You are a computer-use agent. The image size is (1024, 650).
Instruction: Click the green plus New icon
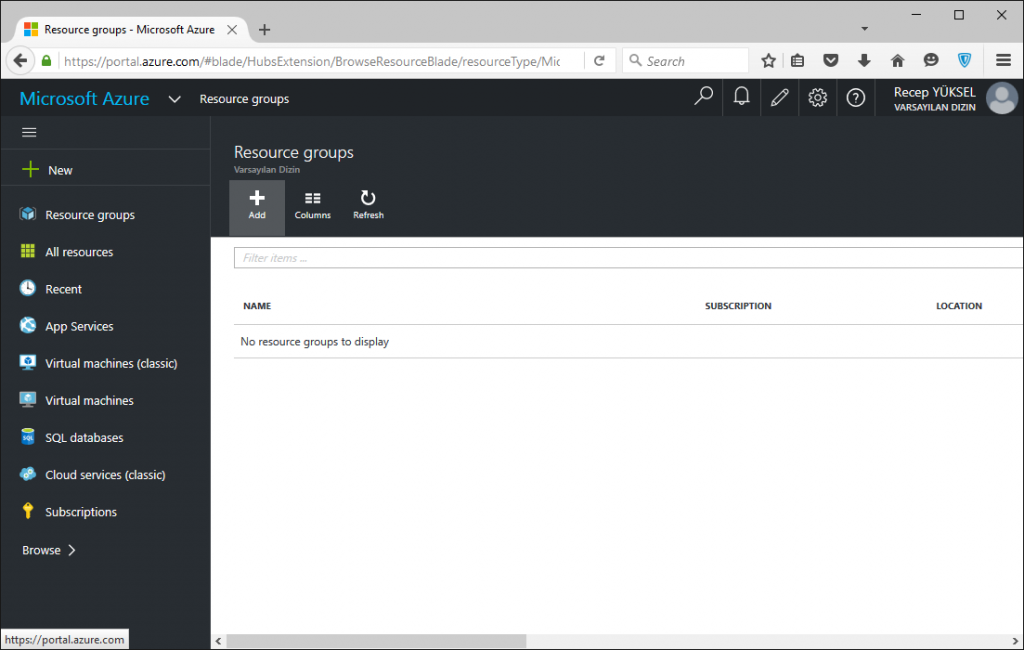click(x=30, y=169)
